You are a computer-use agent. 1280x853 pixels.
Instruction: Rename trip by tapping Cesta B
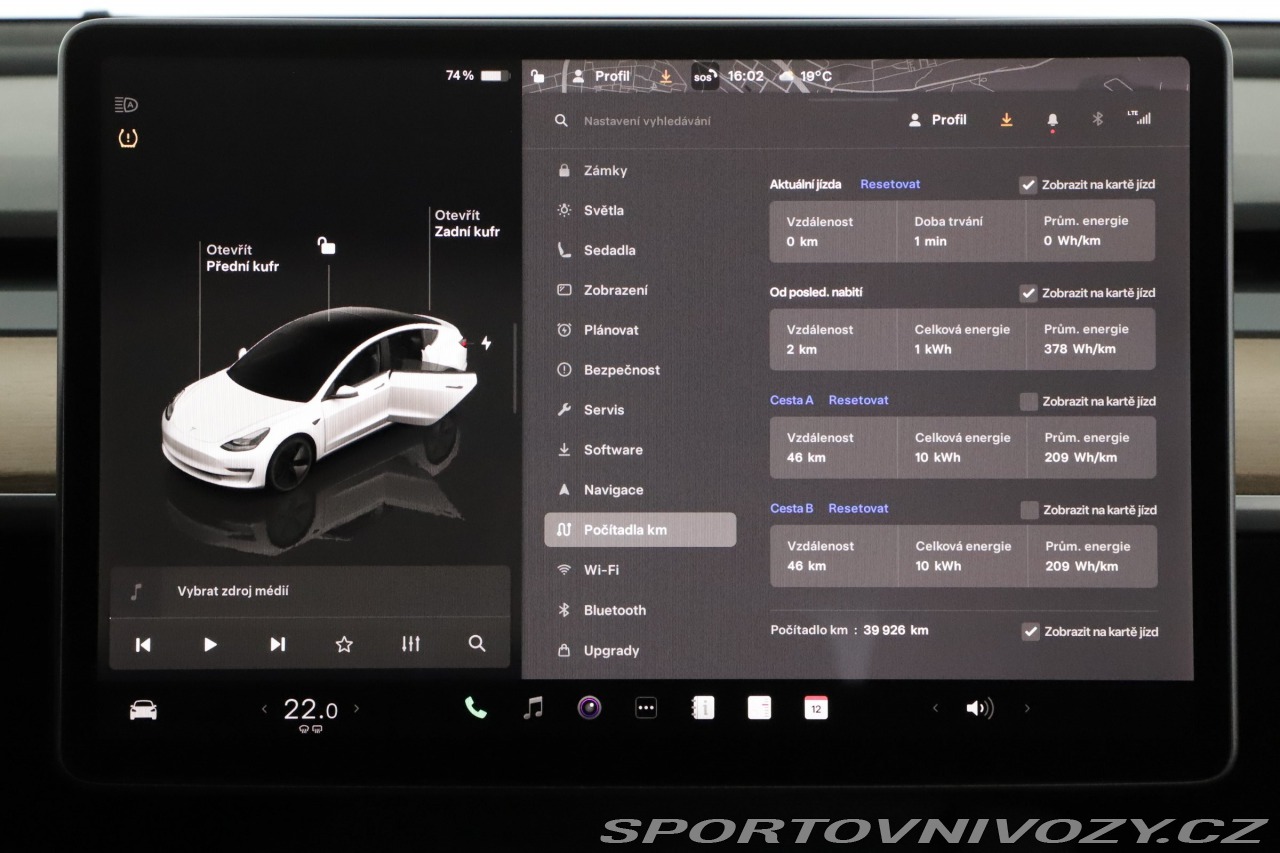[x=792, y=508]
